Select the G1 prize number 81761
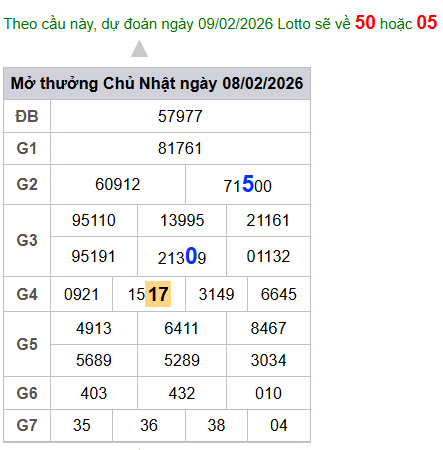The image size is (443, 450). 180,148
